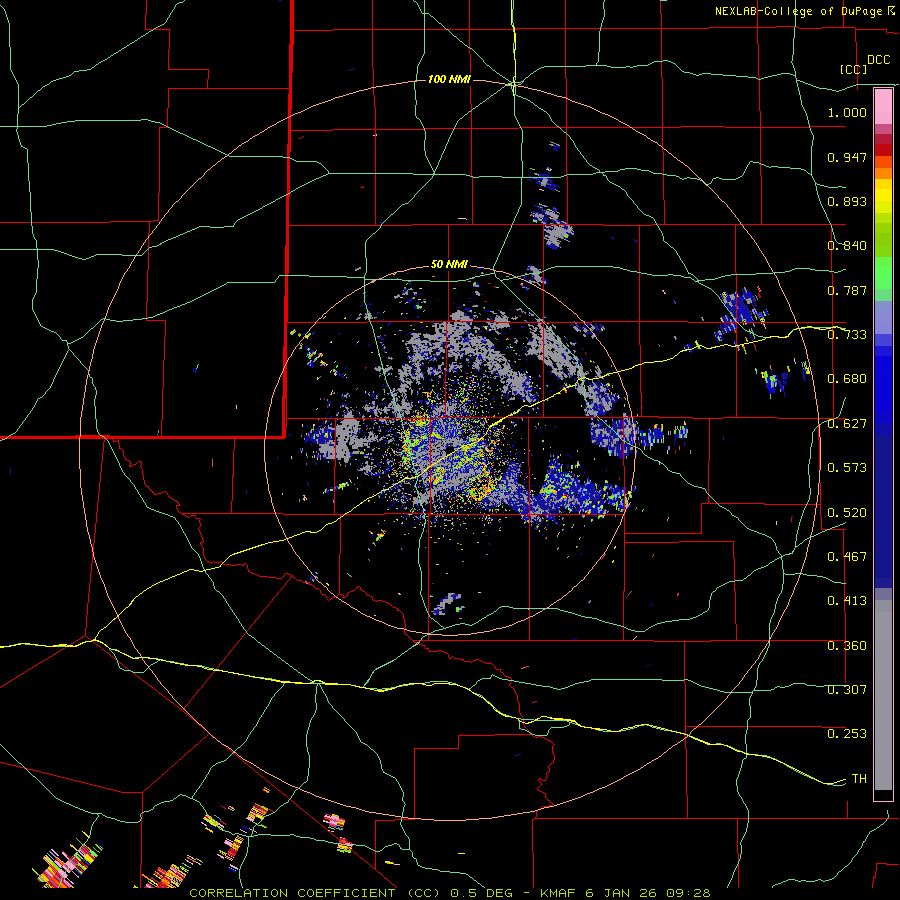
Task: Select the 0.840 legend value
Action: pyautogui.click(x=847, y=246)
